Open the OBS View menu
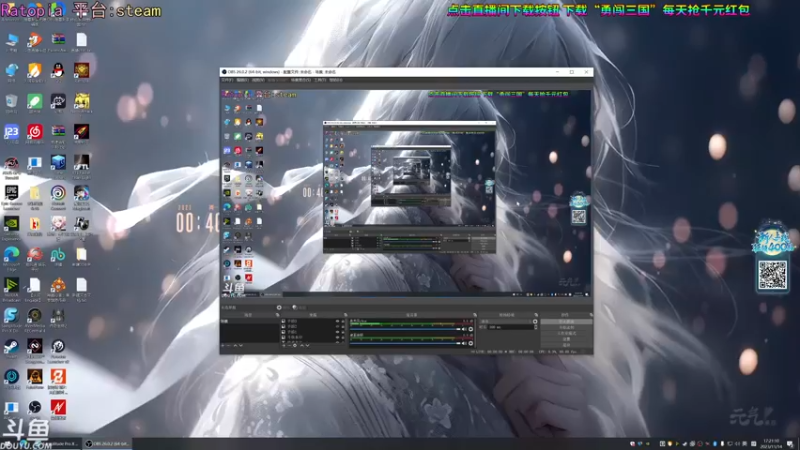The width and height of the screenshot is (800, 450). pyautogui.click(x=258, y=80)
